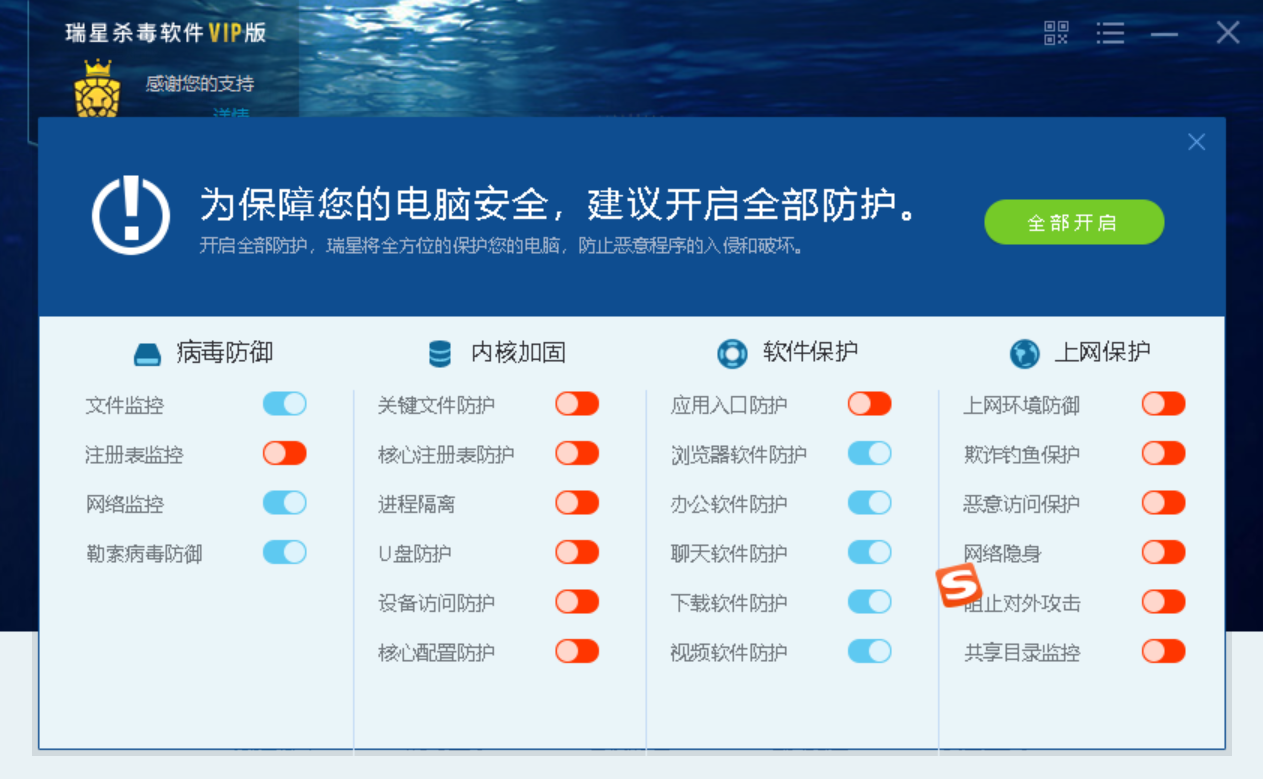The width and height of the screenshot is (1263, 779).
Task: Minimize the Rising antivirus window
Action: 1164,33
